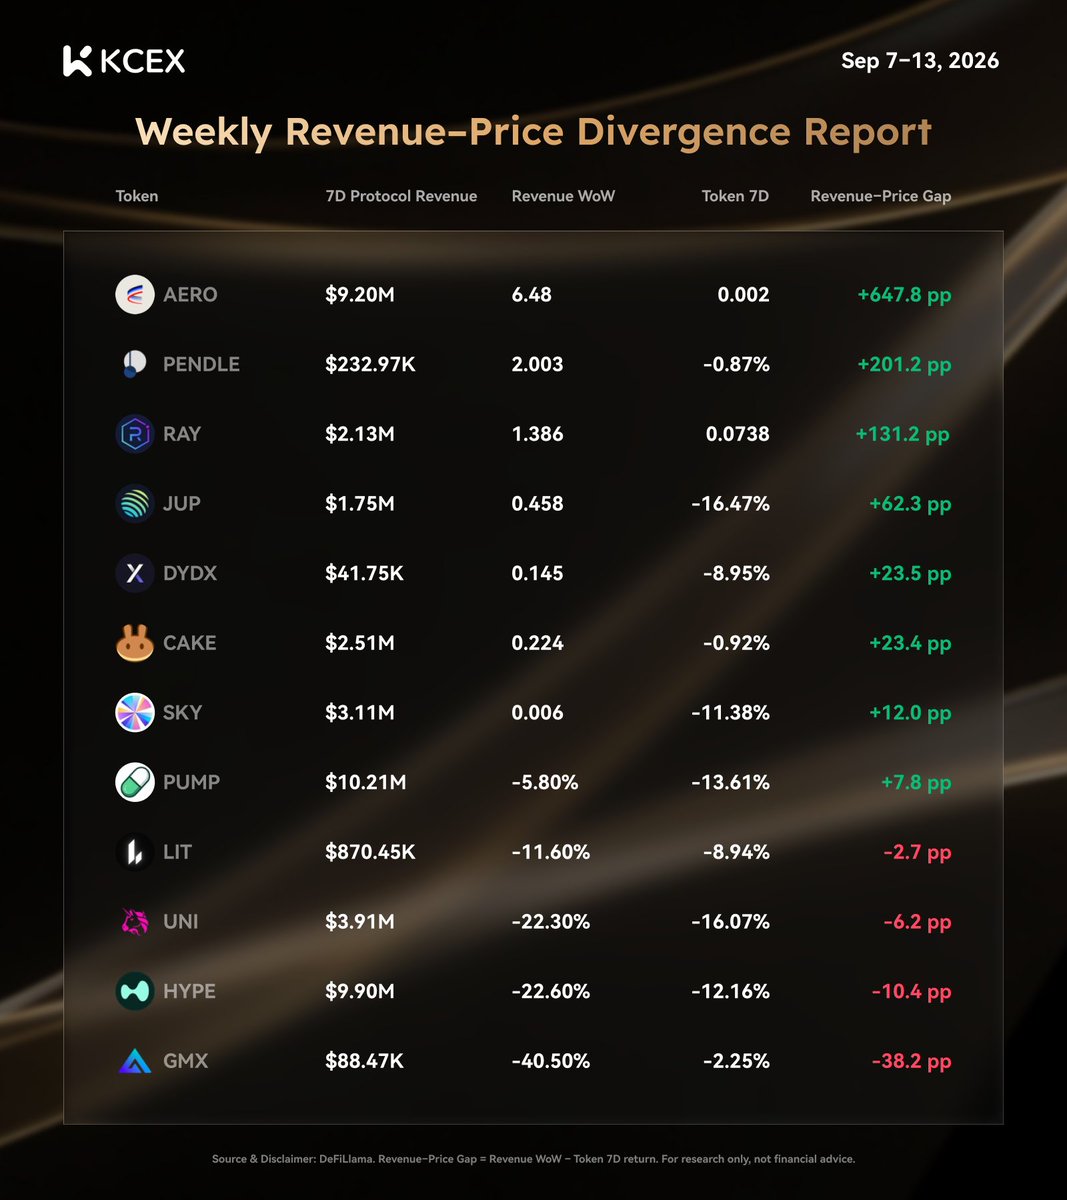Viewport: 1067px width, 1200px height.
Task: Click DYDX revenue $41.75K
Action: tap(364, 573)
